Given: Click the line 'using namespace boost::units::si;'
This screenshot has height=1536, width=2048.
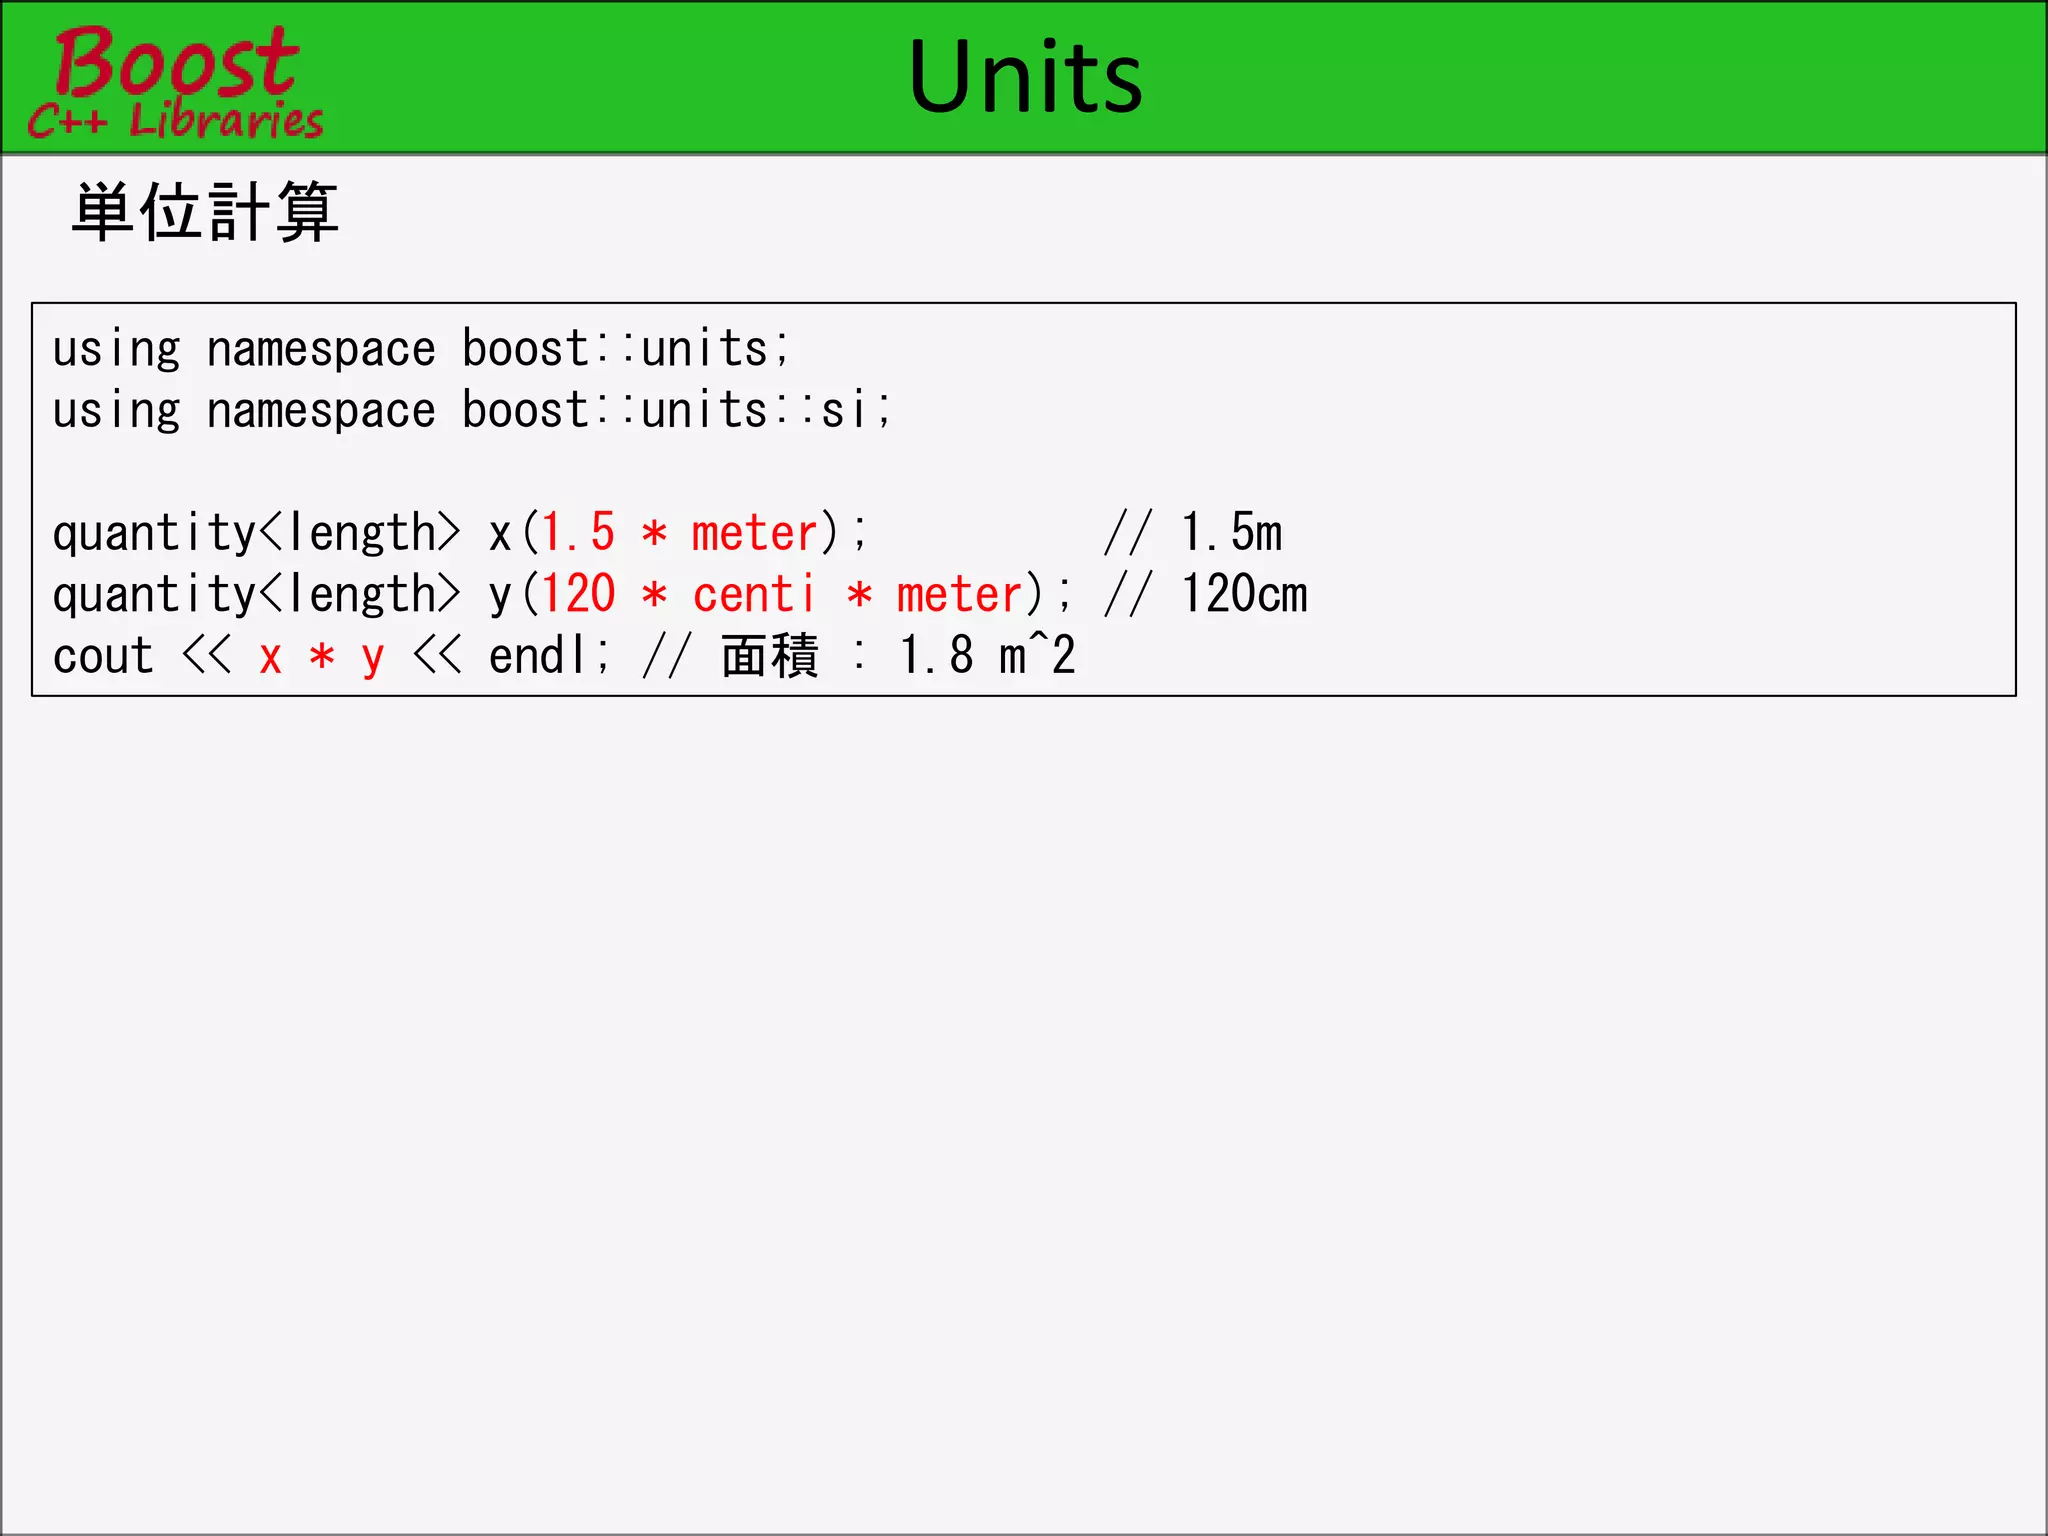Looking at the screenshot, I should [x=472, y=411].
